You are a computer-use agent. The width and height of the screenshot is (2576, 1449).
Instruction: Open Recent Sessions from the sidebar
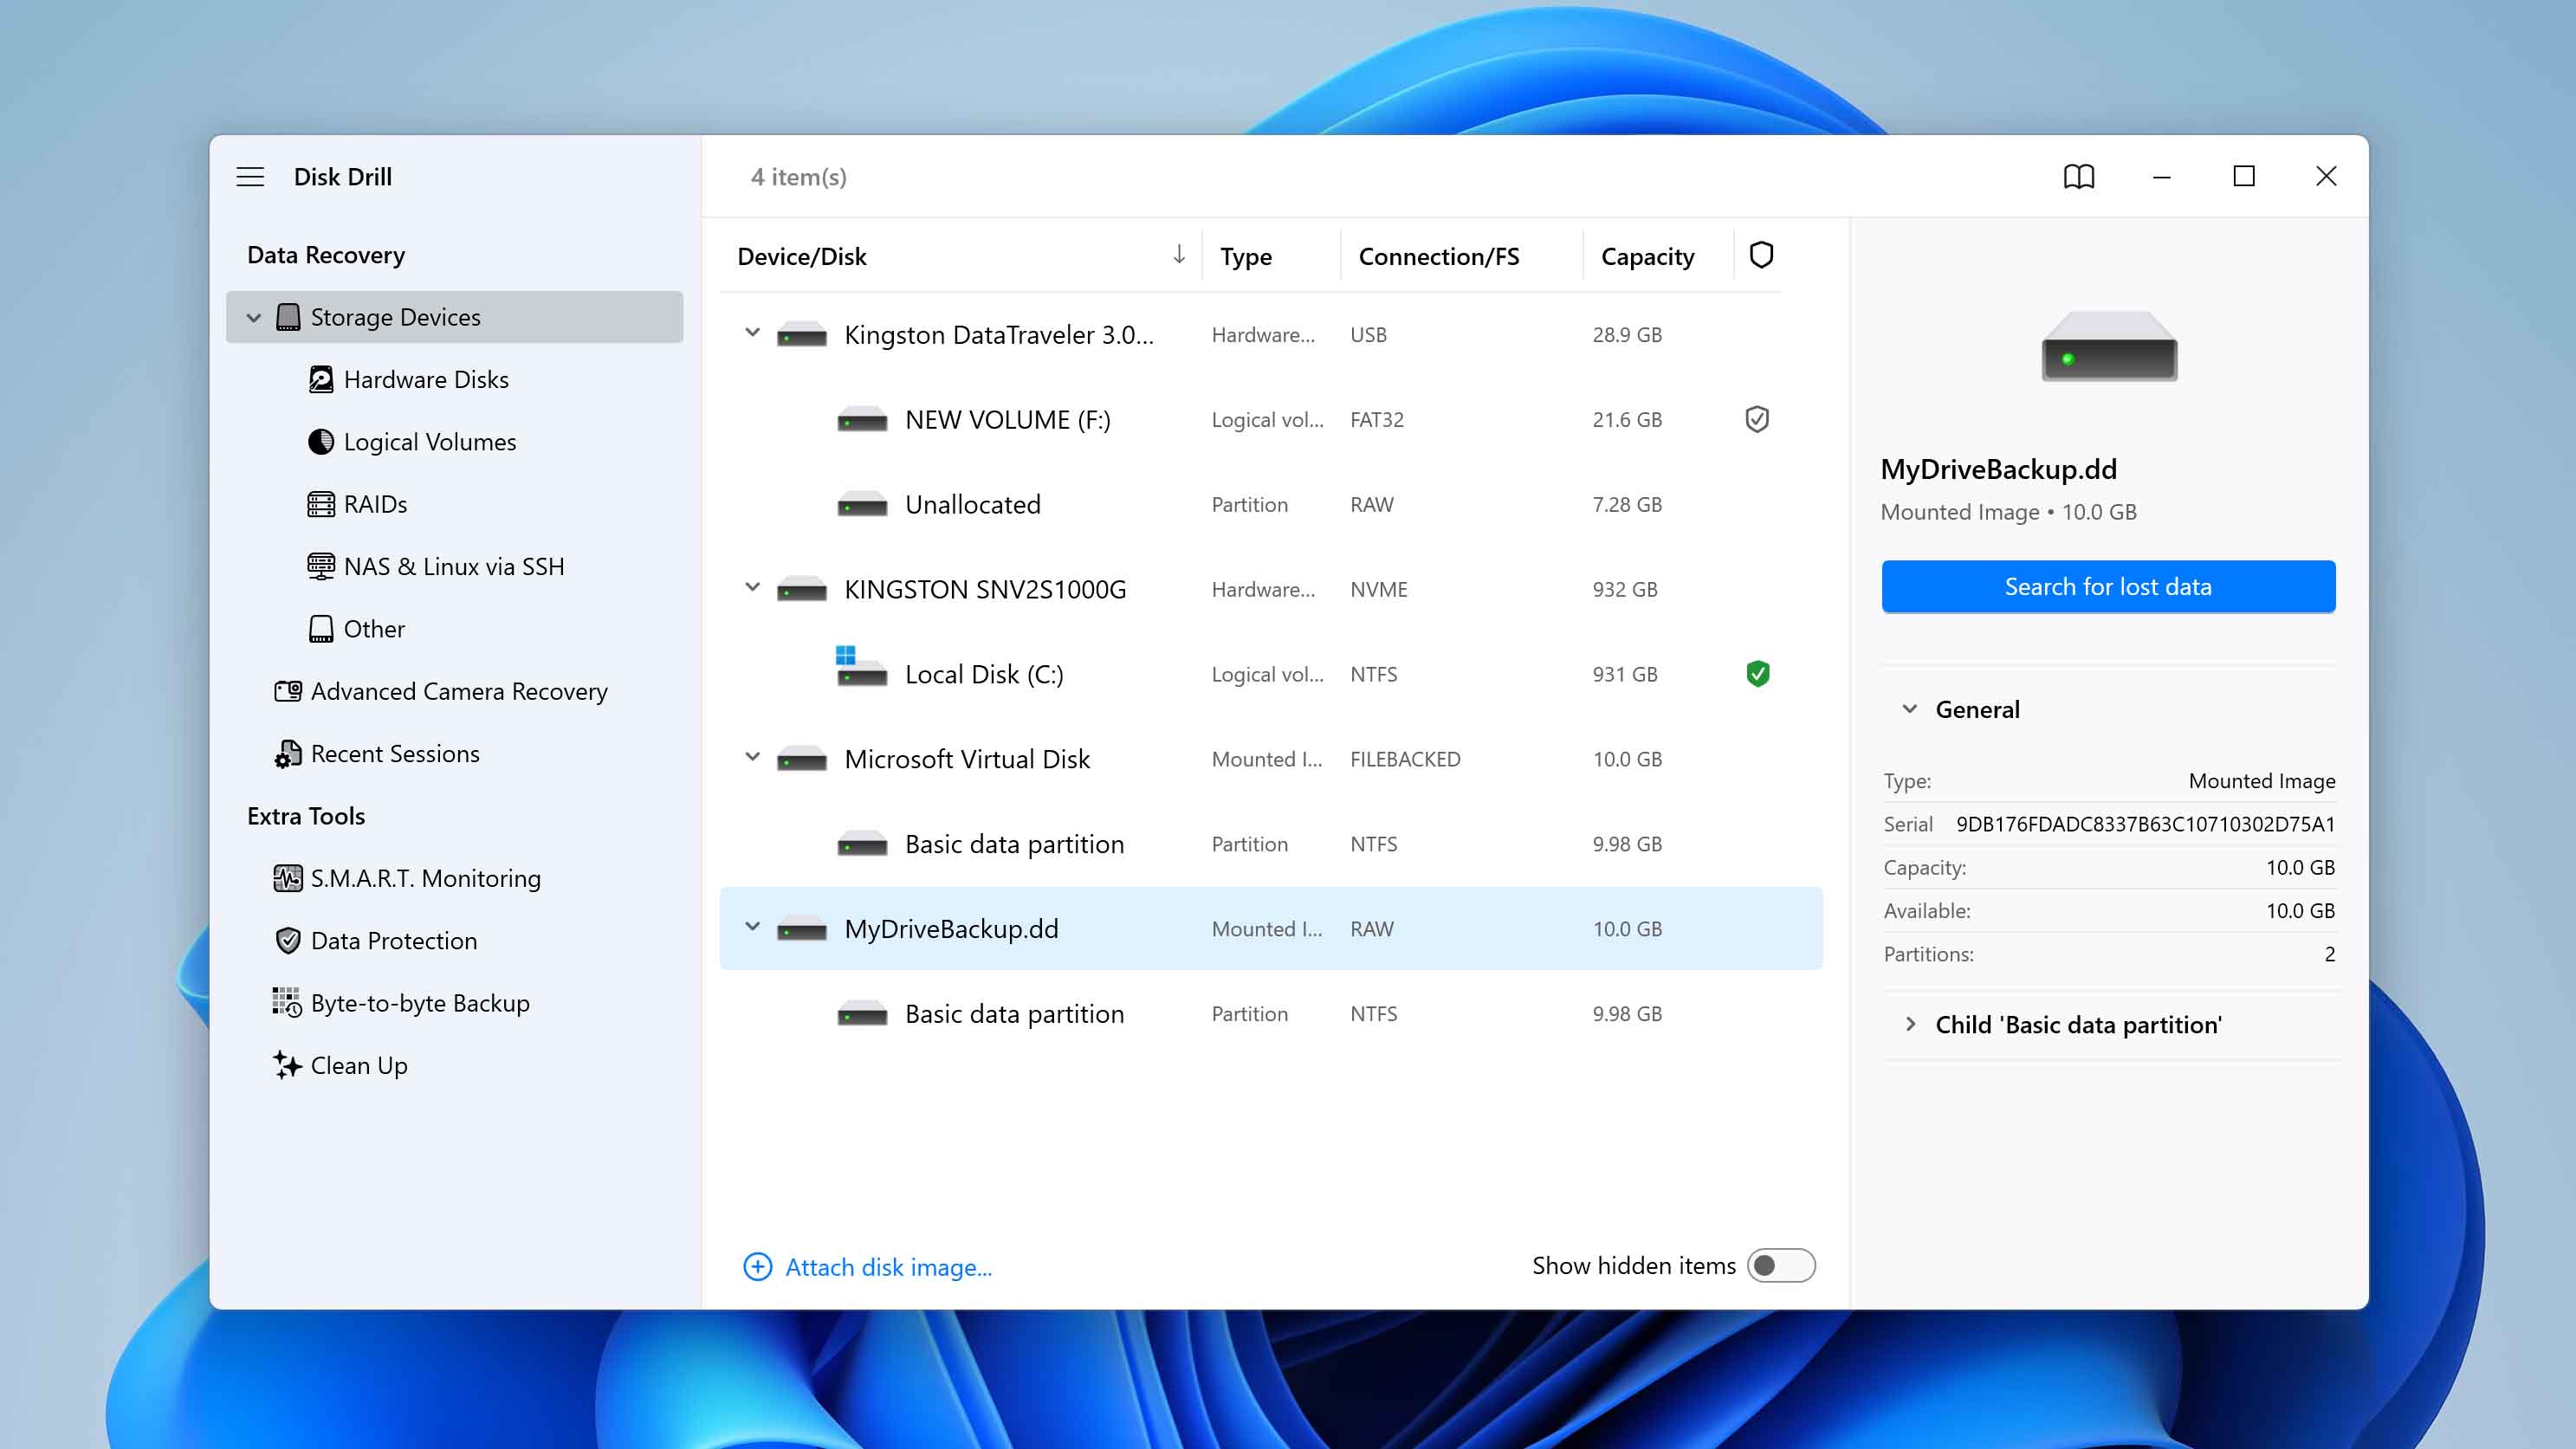tap(395, 753)
